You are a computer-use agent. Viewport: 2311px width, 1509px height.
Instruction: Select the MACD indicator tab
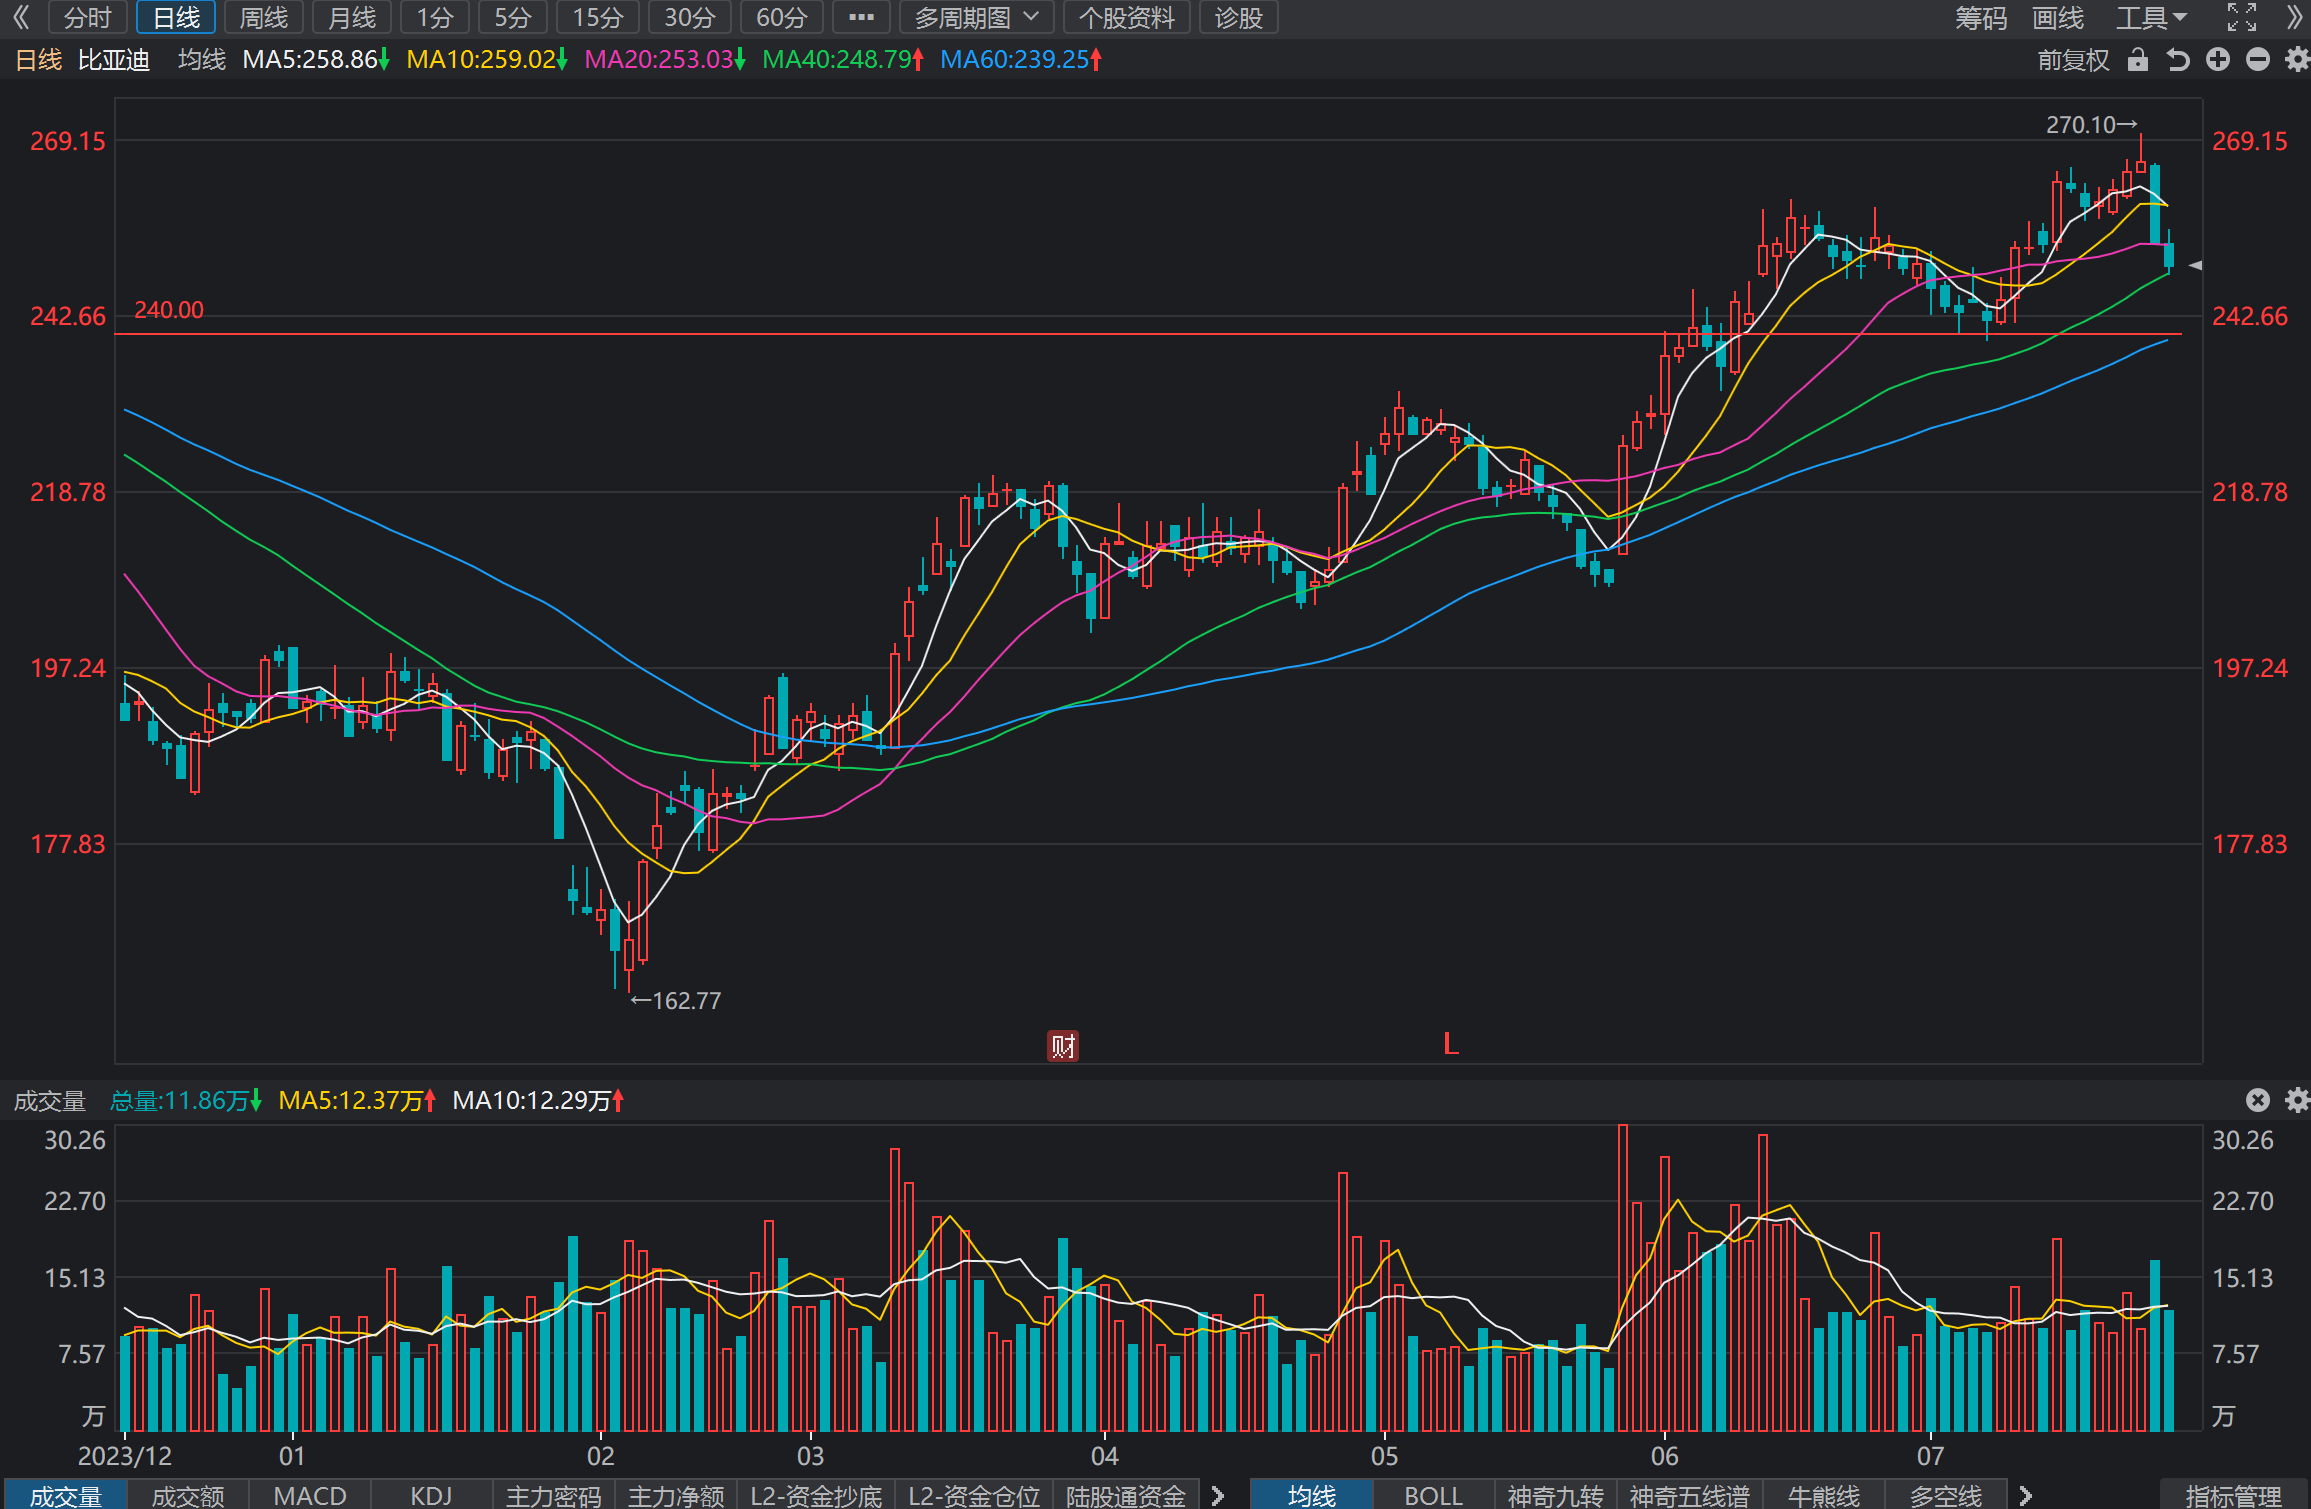click(x=310, y=1495)
